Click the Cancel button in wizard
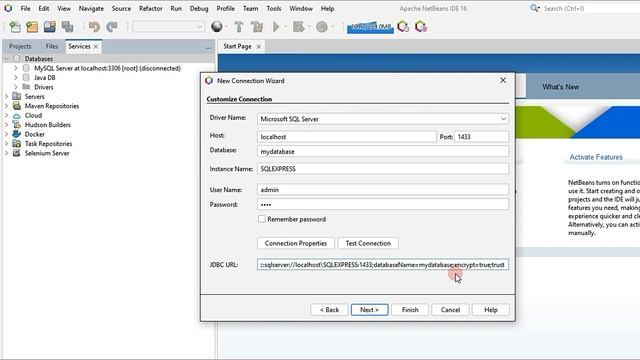The image size is (640, 360). [x=450, y=310]
